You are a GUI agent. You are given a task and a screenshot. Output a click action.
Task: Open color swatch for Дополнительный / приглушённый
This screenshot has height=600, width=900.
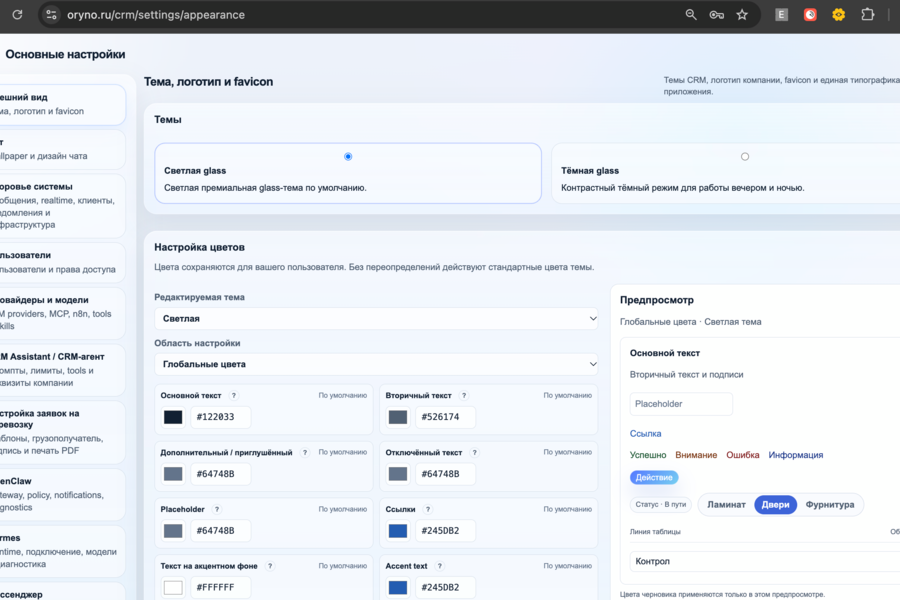tap(173, 474)
